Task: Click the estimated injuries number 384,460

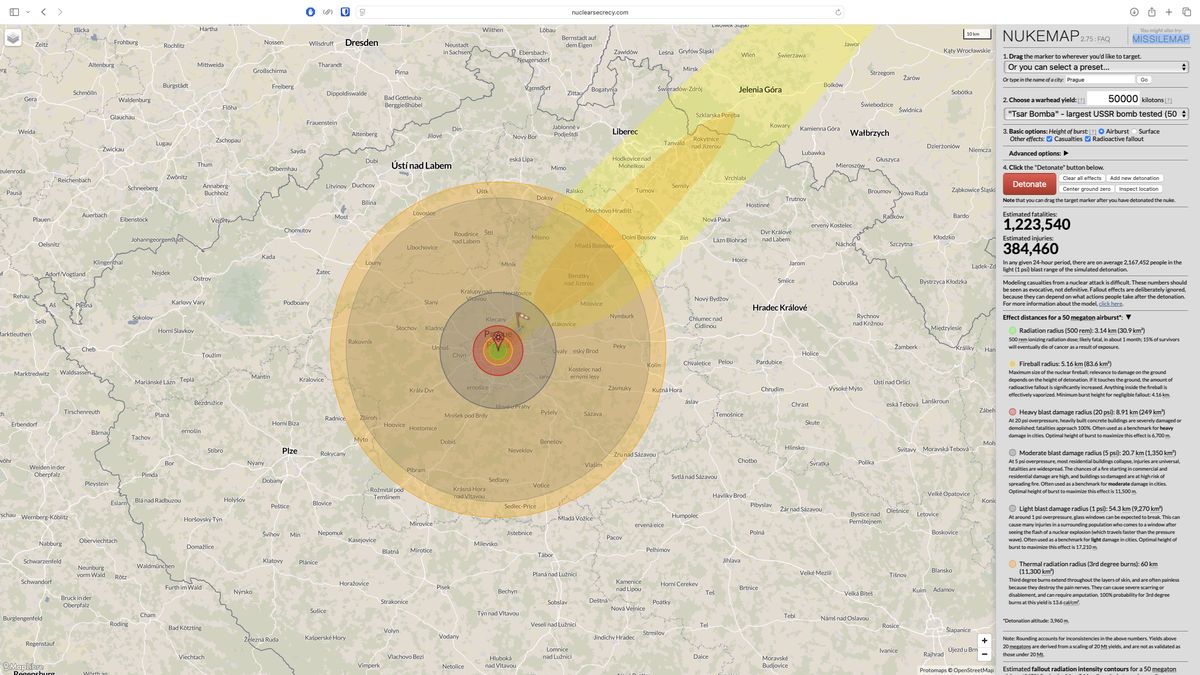Action: 1031,249
